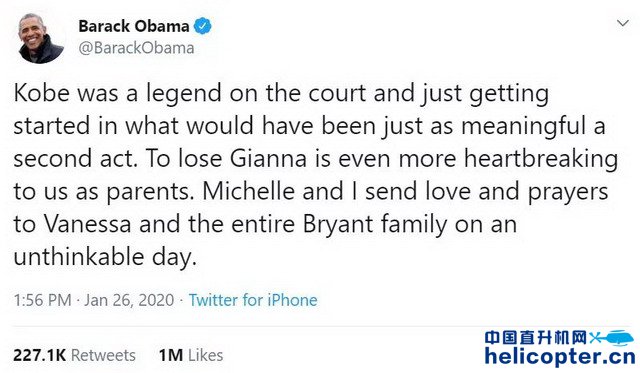The height and width of the screenshot is (373, 640).
Task: Expand the tweet options chevron
Action: coord(623,23)
